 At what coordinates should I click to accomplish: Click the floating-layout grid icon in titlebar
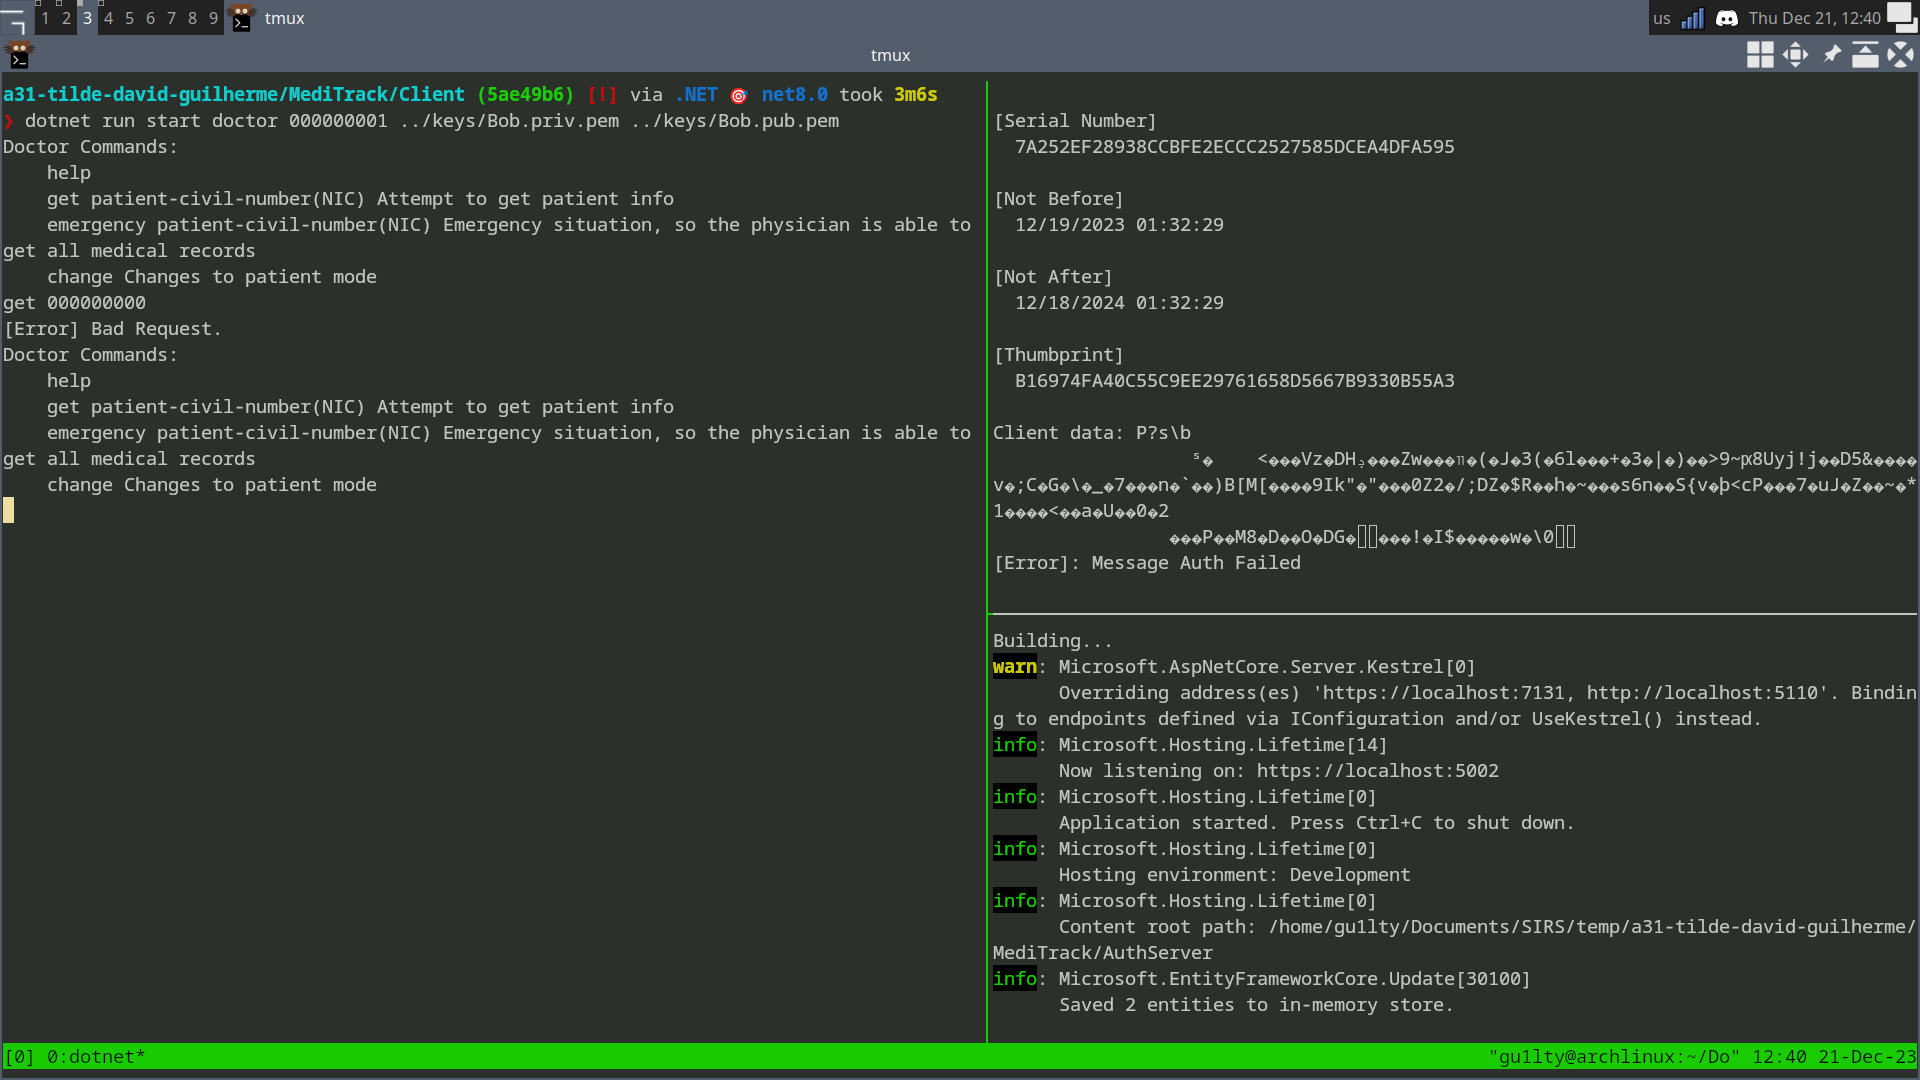(x=1760, y=55)
